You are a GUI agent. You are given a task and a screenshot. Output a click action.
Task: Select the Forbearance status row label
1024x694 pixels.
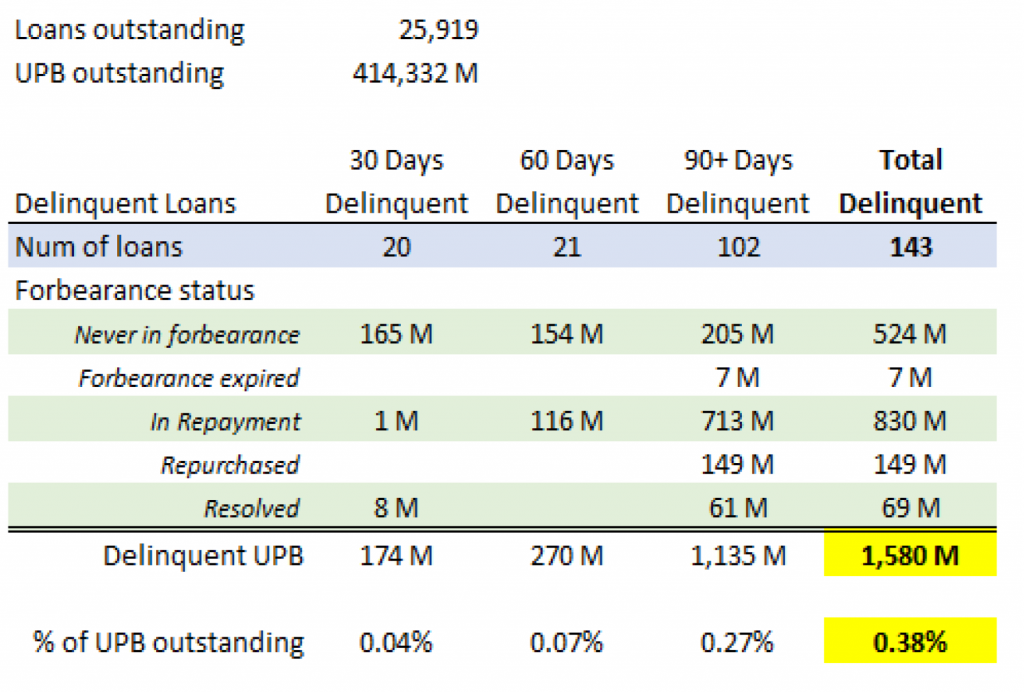coord(134,291)
